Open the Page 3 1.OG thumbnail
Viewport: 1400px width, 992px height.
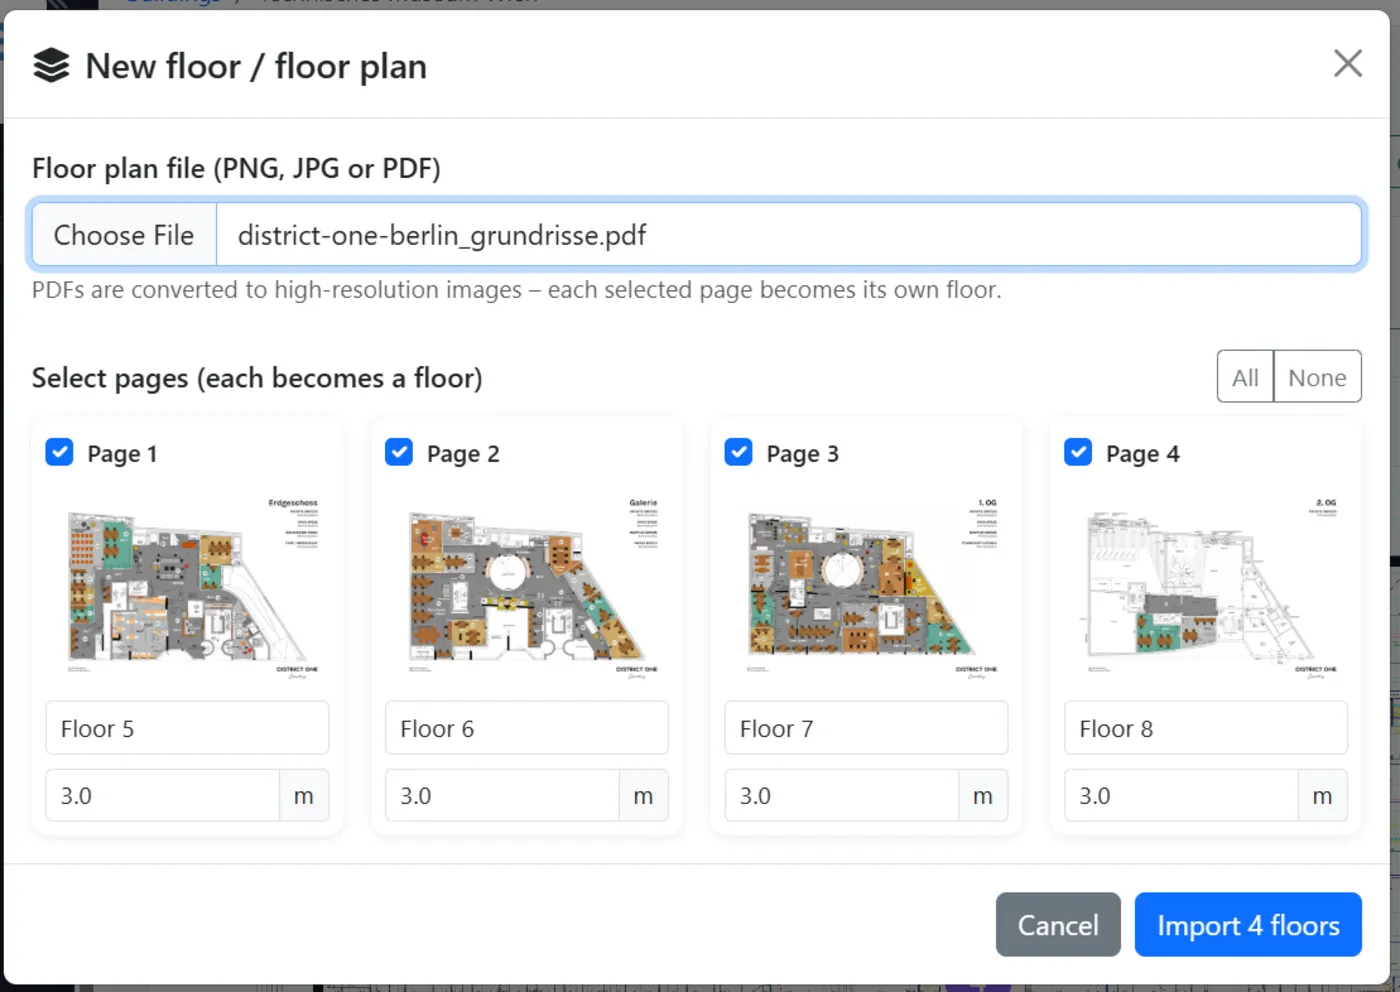[x=867, y=588]
